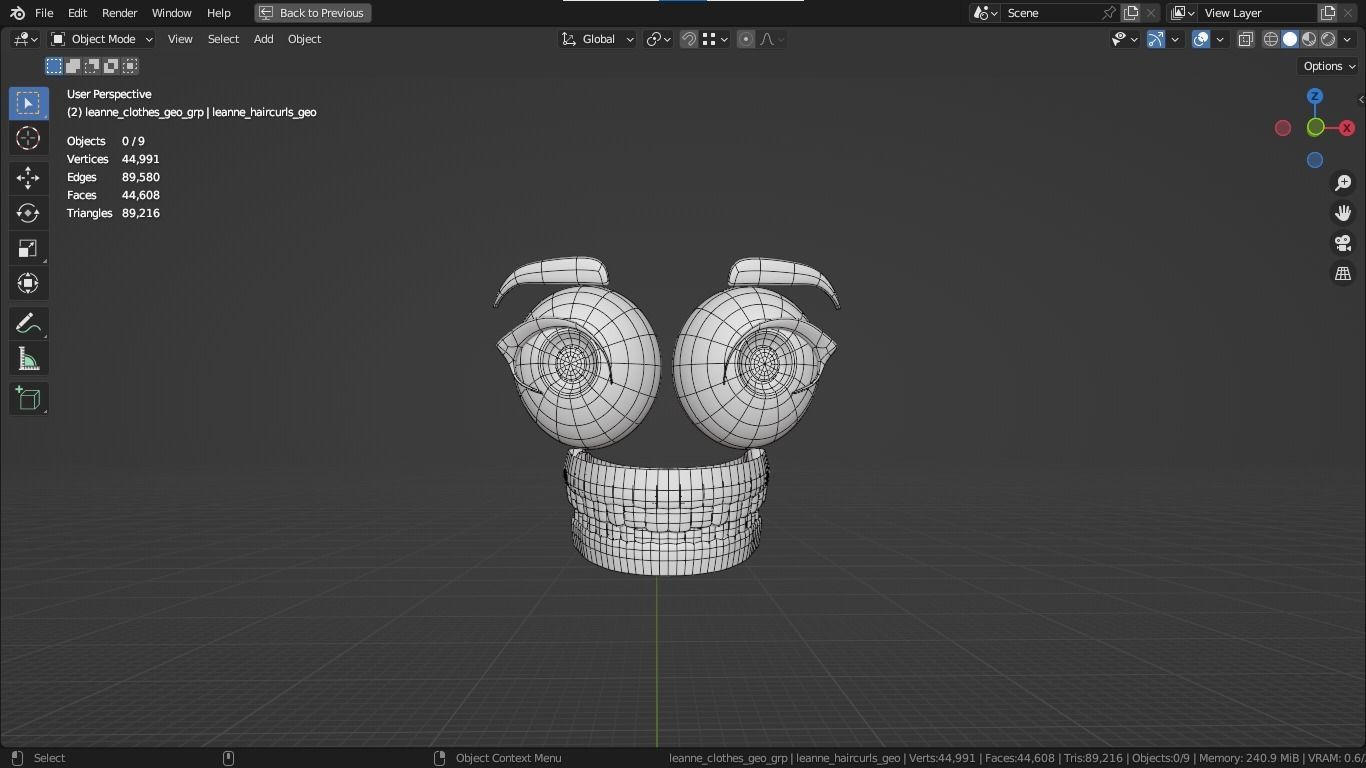This screenshot has height=768, width=1366.
Task: Open the viewport Object menu
Action: pyautogui.click(x=304, y=39)
